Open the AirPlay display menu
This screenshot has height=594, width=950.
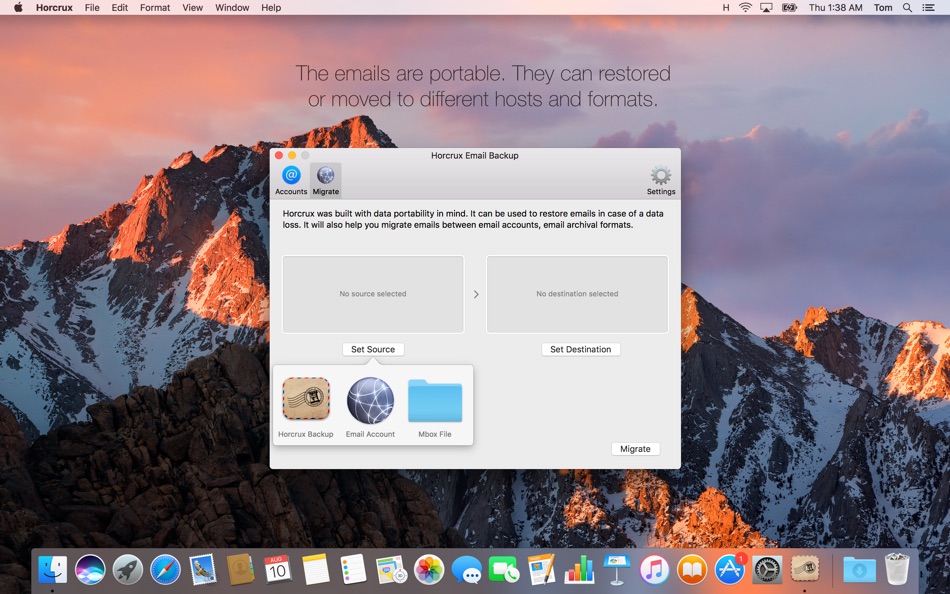tap(766, 8)
